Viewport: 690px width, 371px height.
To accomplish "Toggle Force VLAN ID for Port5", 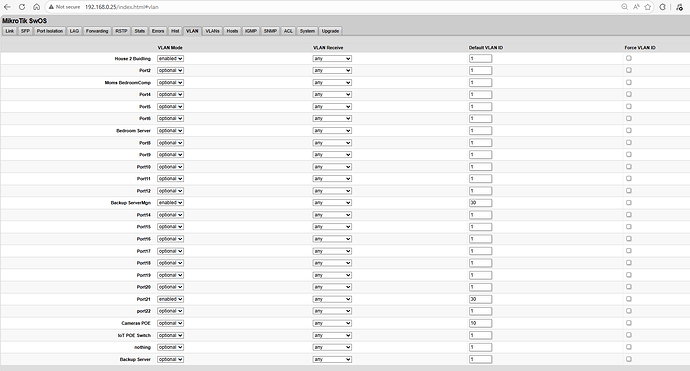I will tap(628, 107).
